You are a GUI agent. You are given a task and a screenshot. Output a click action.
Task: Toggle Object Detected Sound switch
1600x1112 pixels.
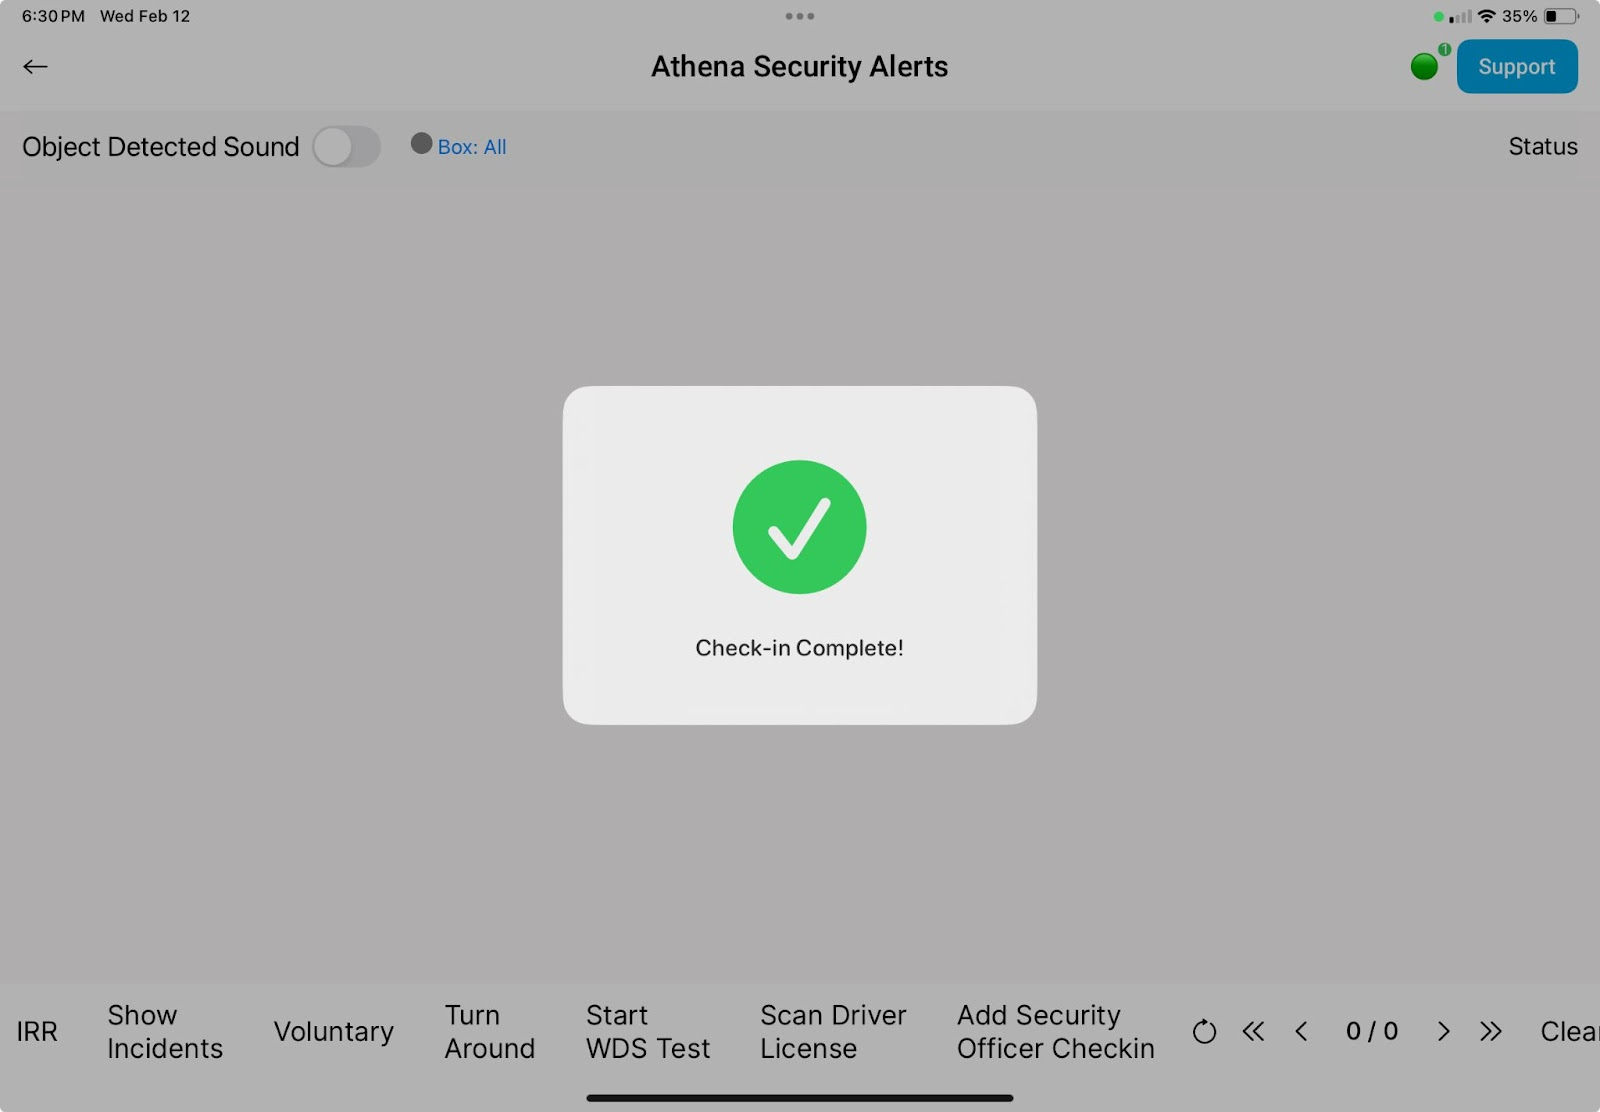pos(346,147)
